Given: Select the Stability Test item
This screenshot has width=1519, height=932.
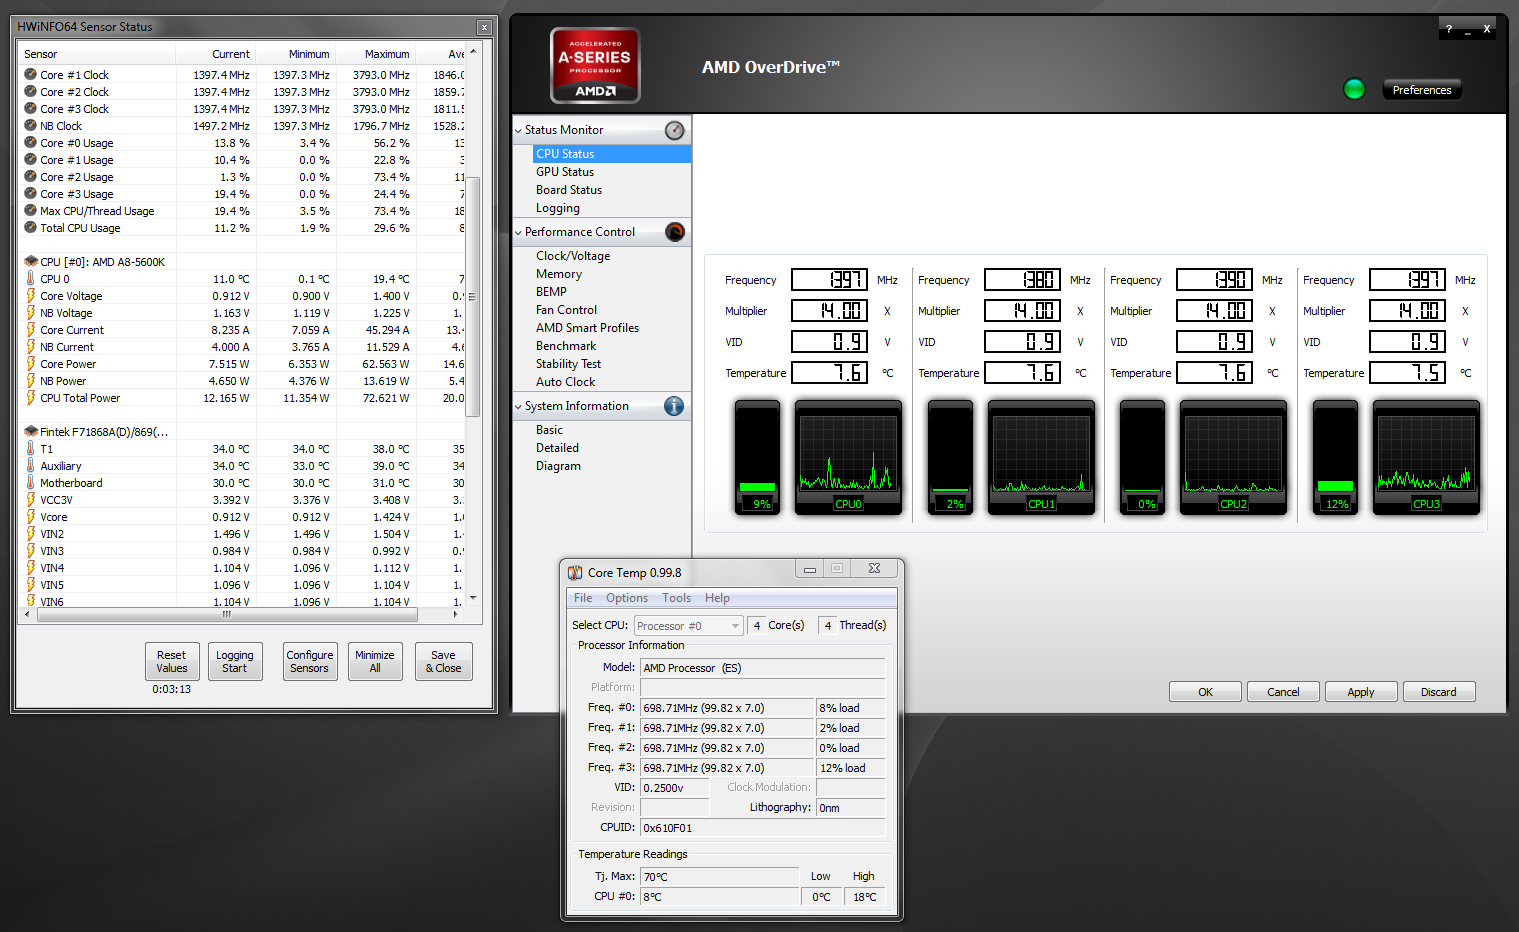Looking at the screenshot, I should 568,364.
